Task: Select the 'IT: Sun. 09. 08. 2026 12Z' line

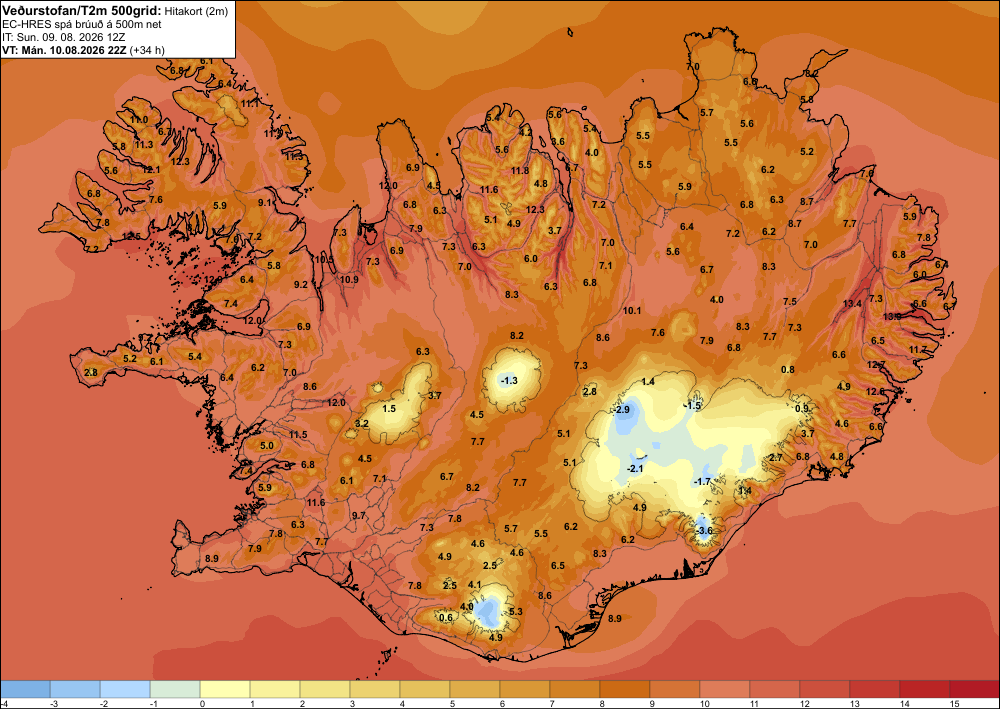Action: pos(64,37)
